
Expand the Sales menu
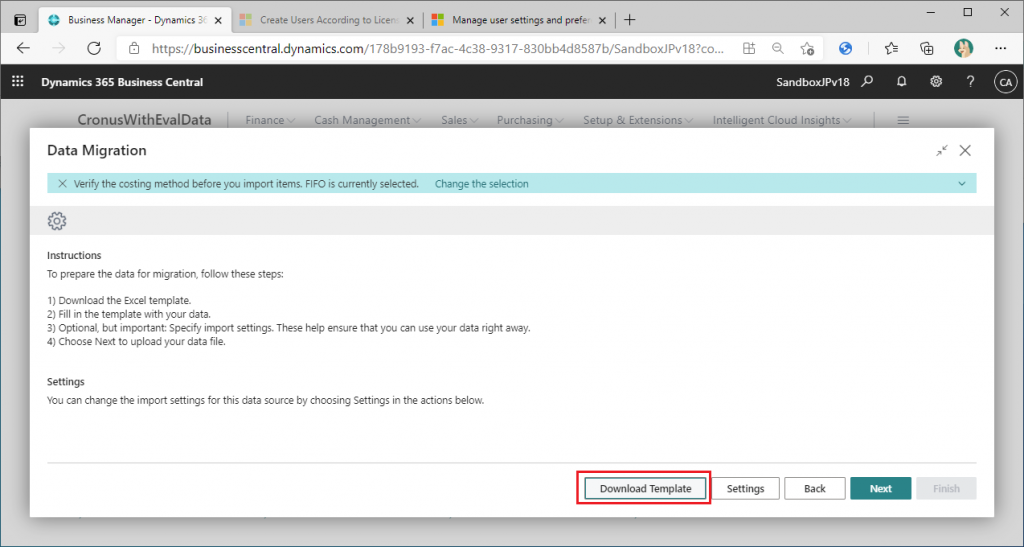point(460,120)
